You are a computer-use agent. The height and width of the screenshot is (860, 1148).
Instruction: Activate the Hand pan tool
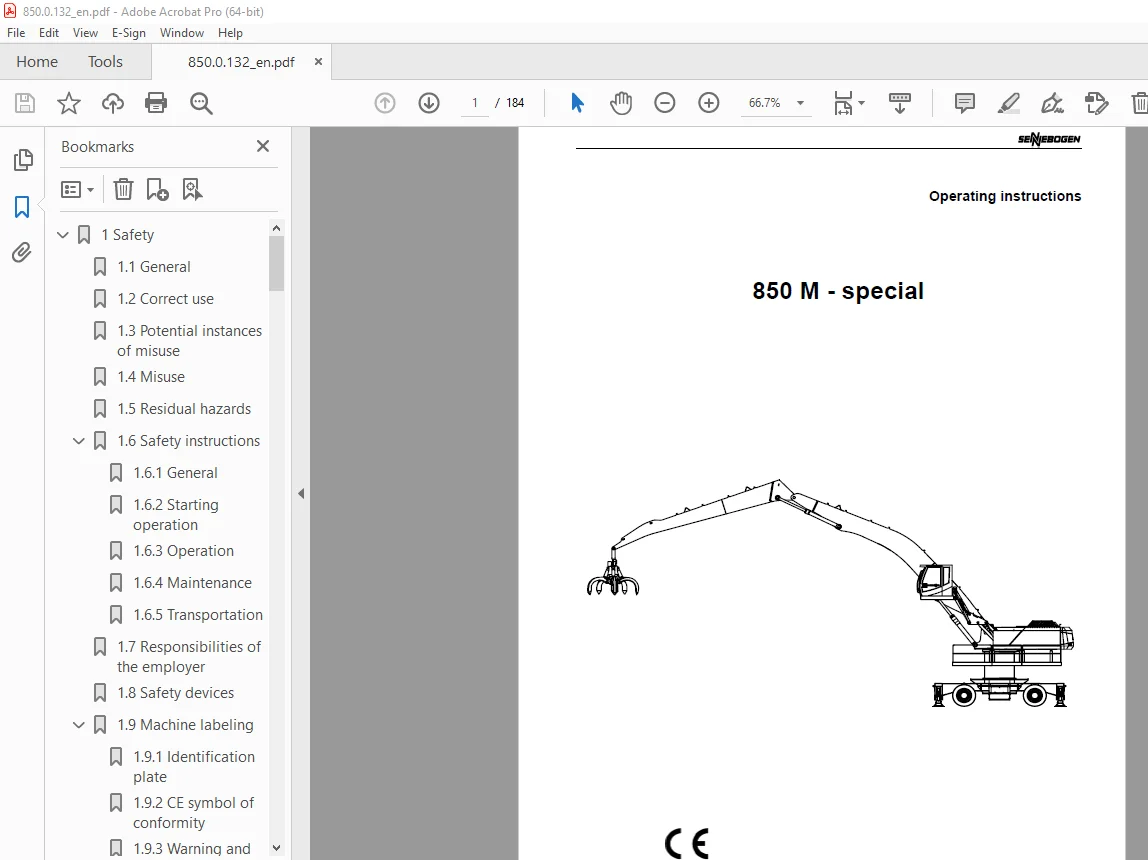point(621,103)
